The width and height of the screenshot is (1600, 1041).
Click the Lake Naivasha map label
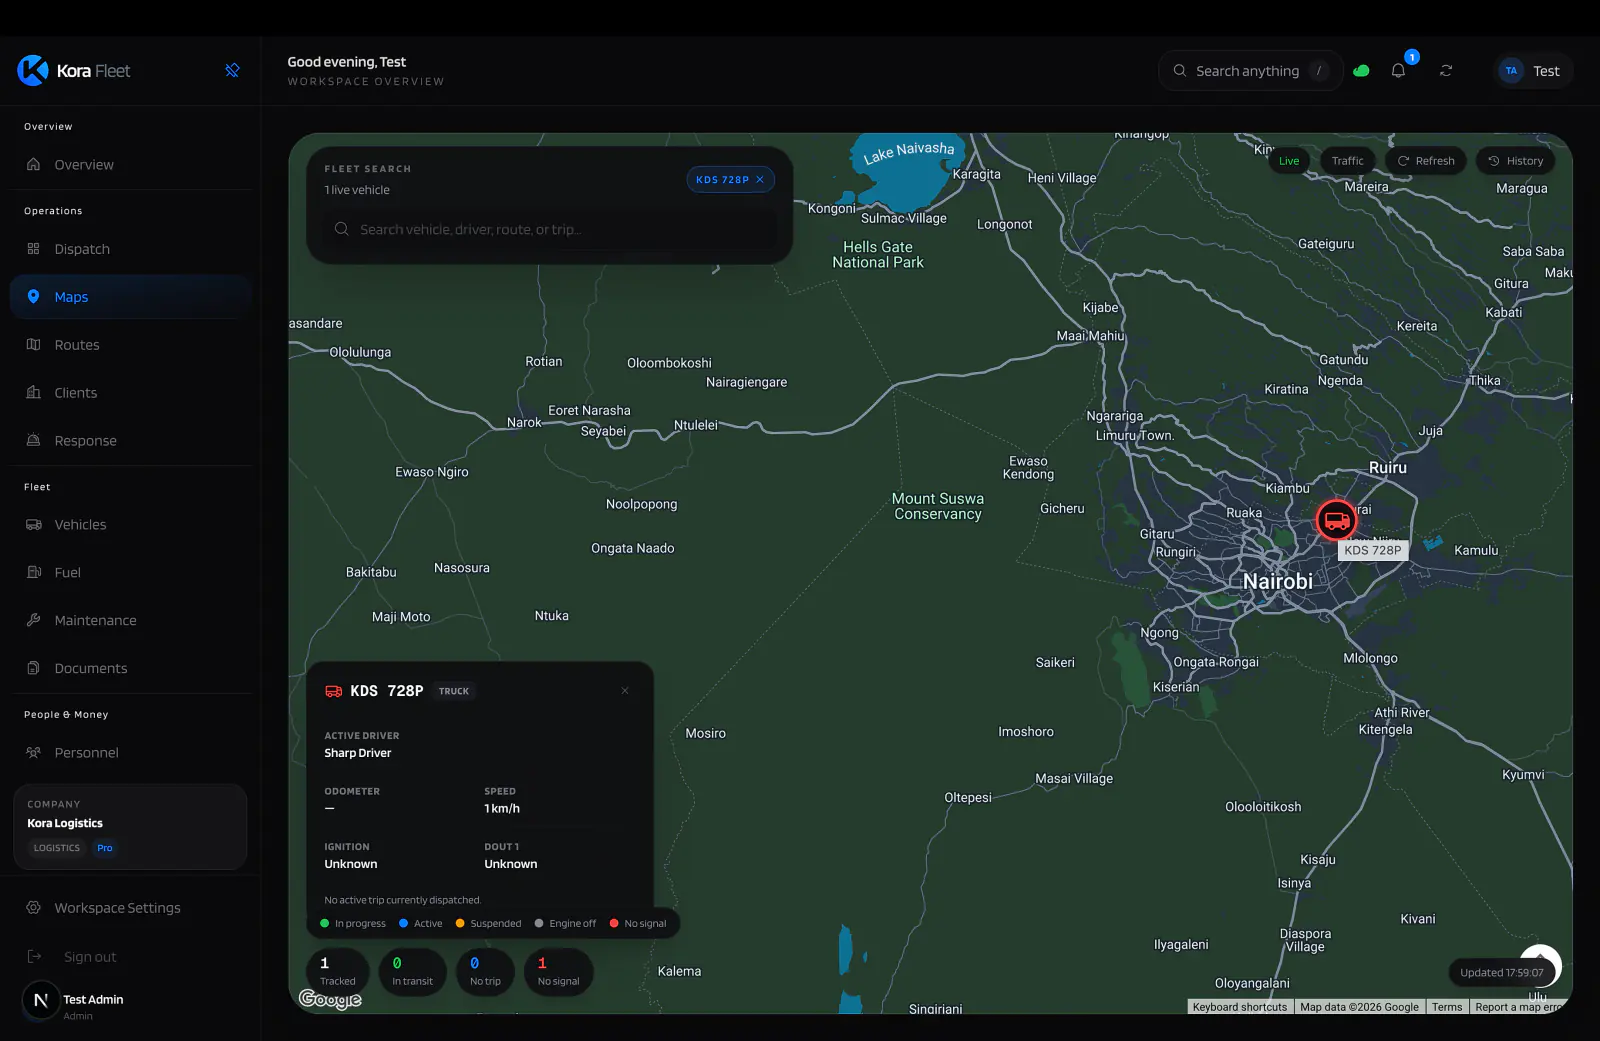[x=909, y=152]
